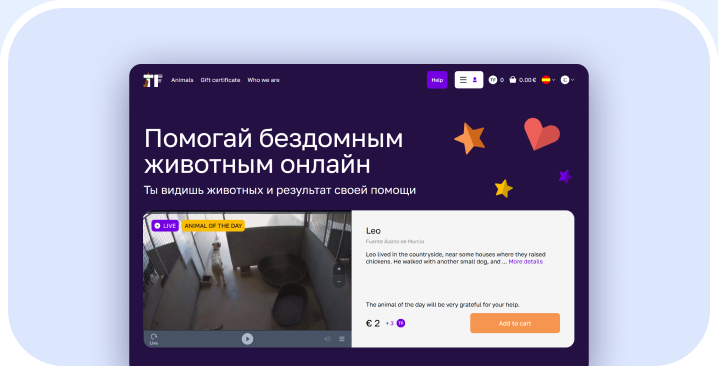Click the user profile icon
The height and width of the screenshot is (374, 718).
(x=475, y=80)
